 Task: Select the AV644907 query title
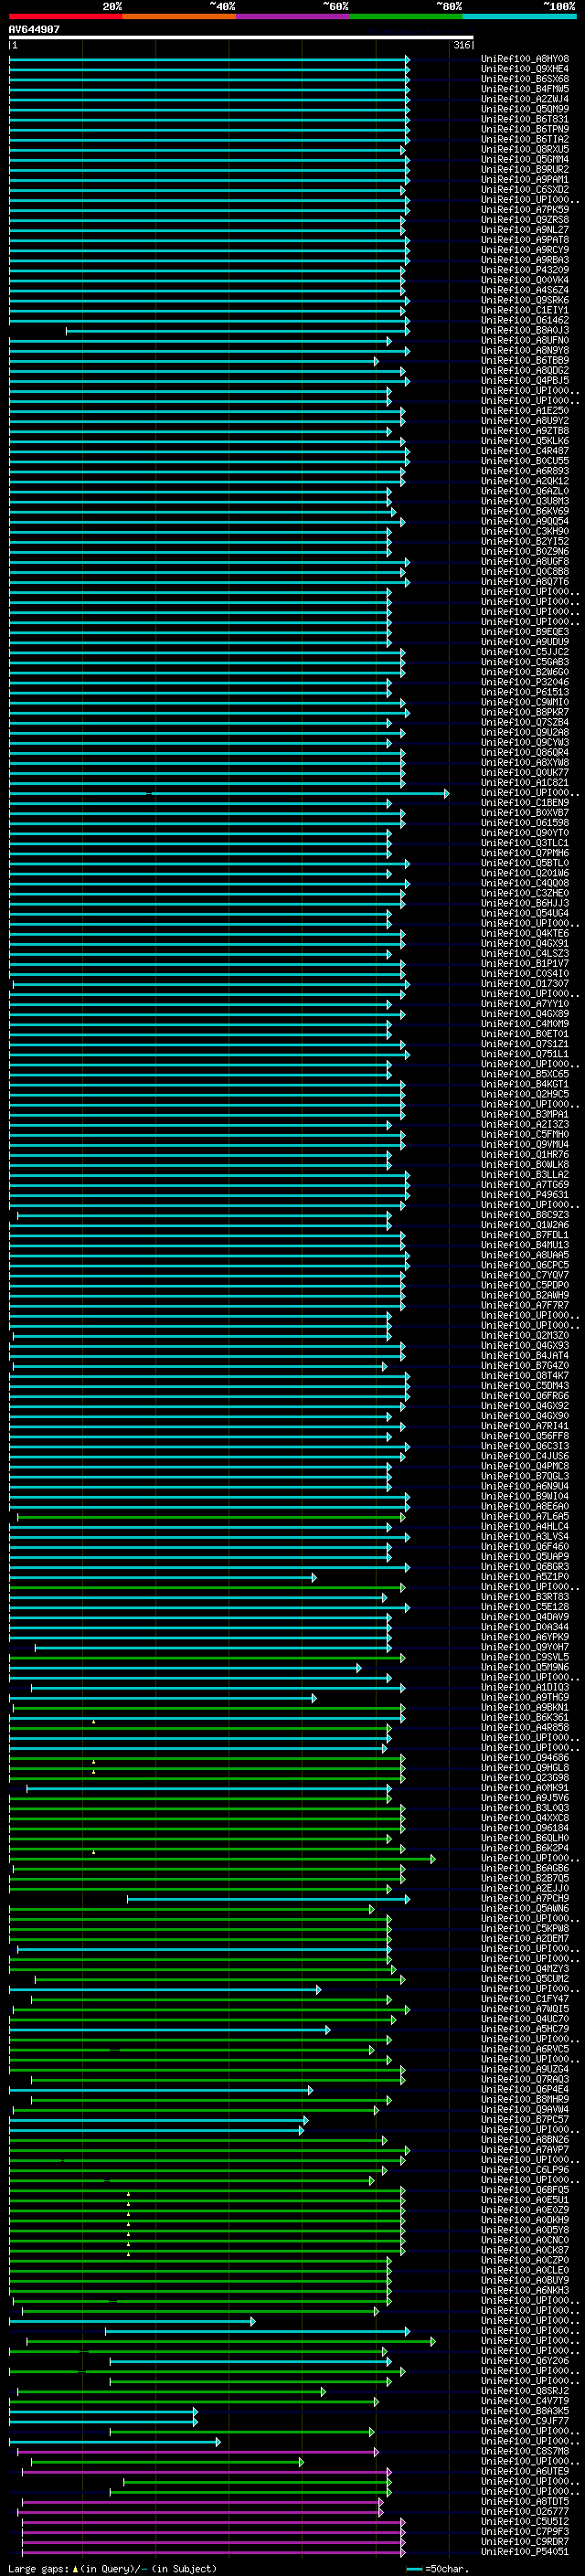34,29
